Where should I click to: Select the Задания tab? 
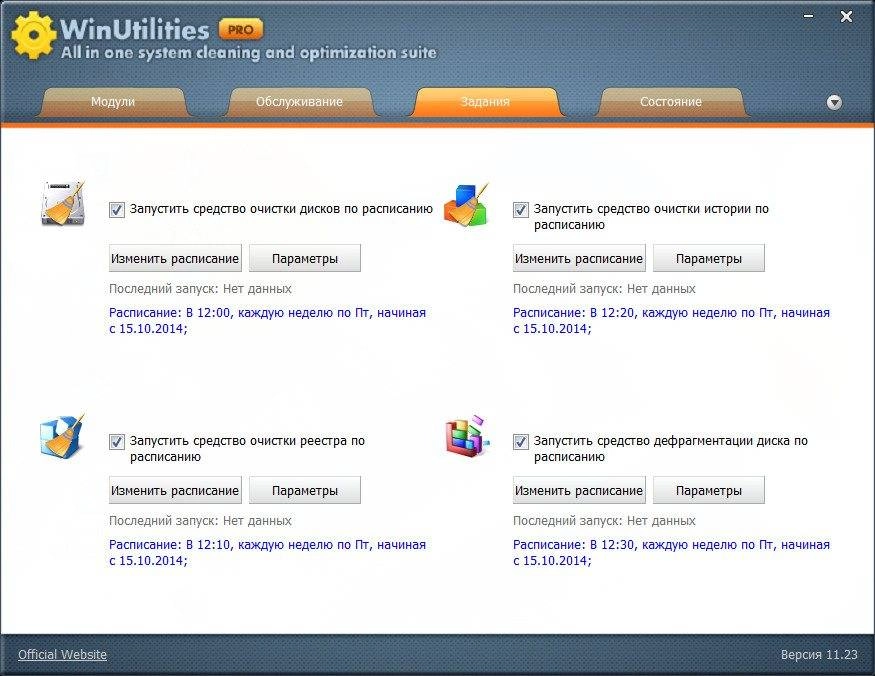click(485, 102)
